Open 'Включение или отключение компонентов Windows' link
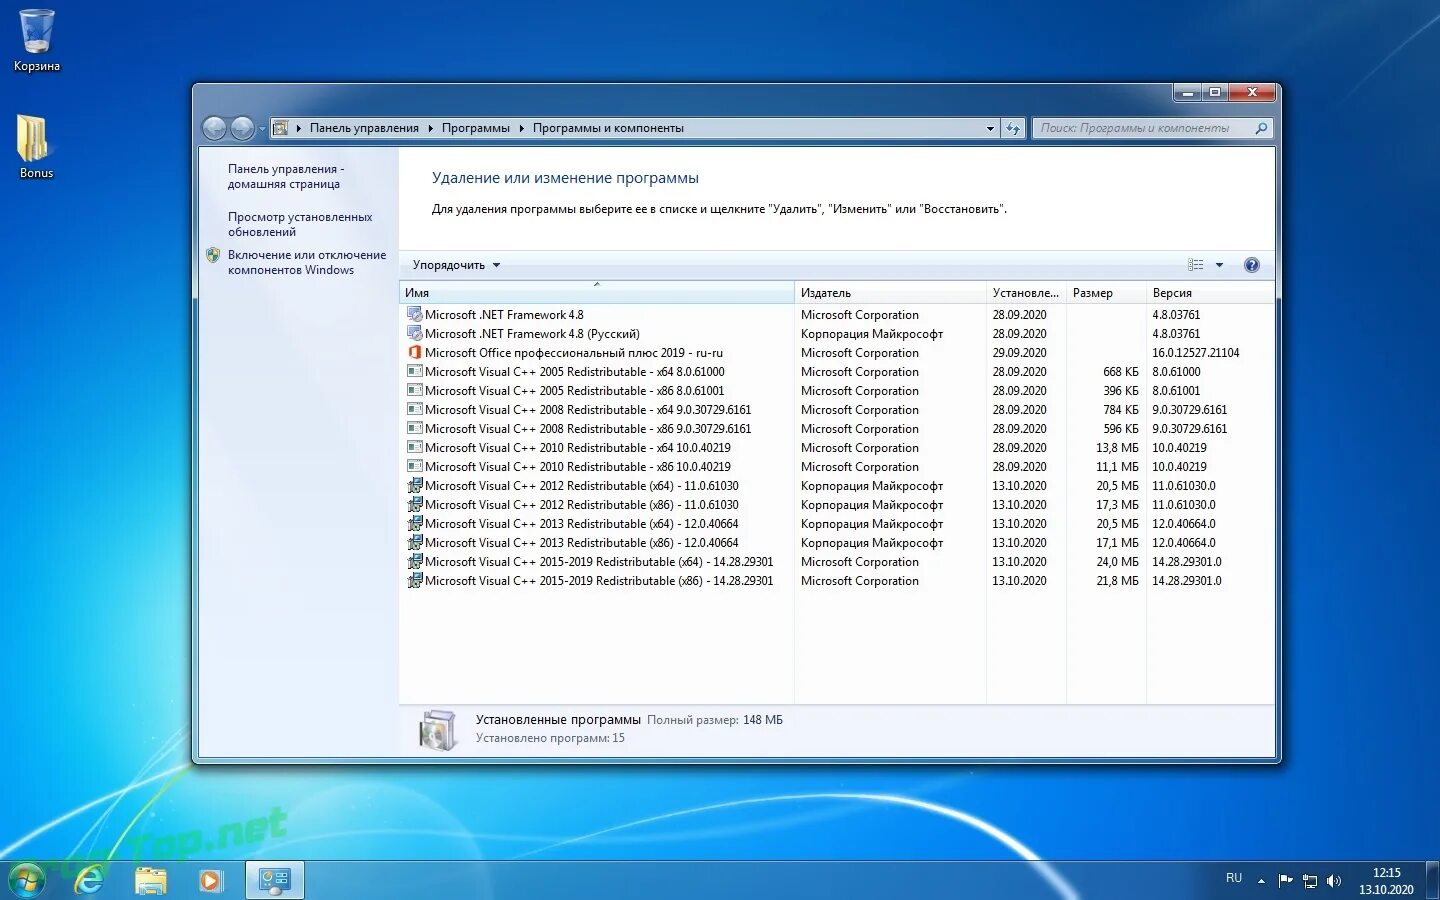This screenshot has width=1440, height=900. [306, 262]
